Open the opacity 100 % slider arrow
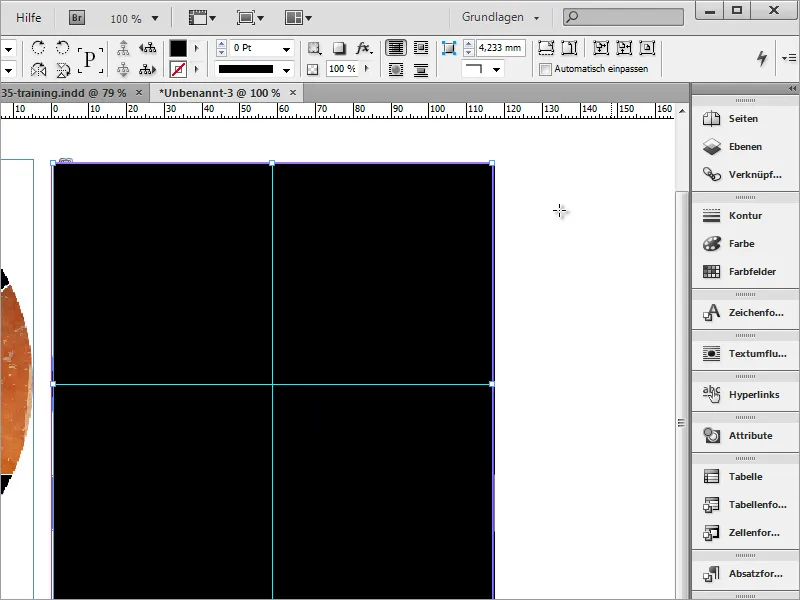 [366, 68]
